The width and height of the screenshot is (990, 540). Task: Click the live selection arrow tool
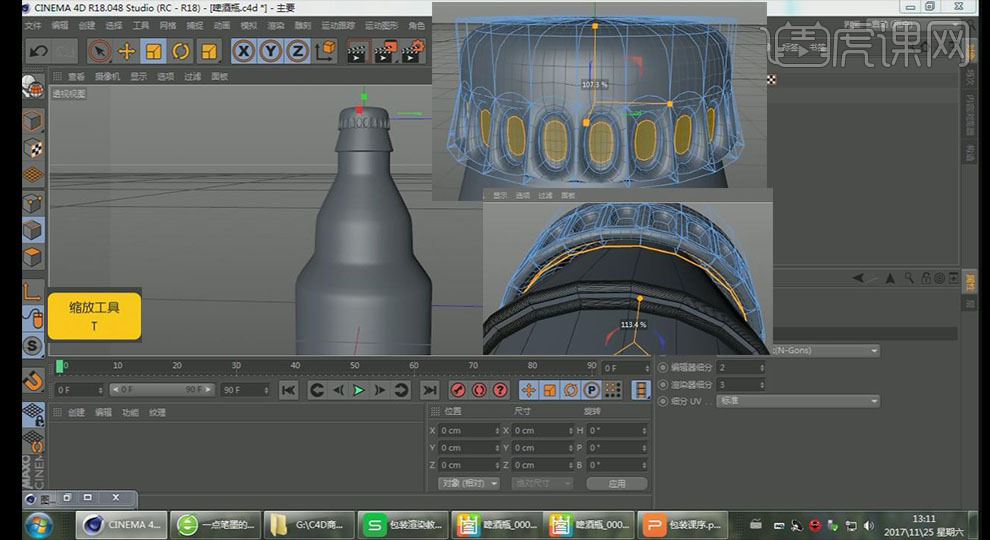(99, 51)
